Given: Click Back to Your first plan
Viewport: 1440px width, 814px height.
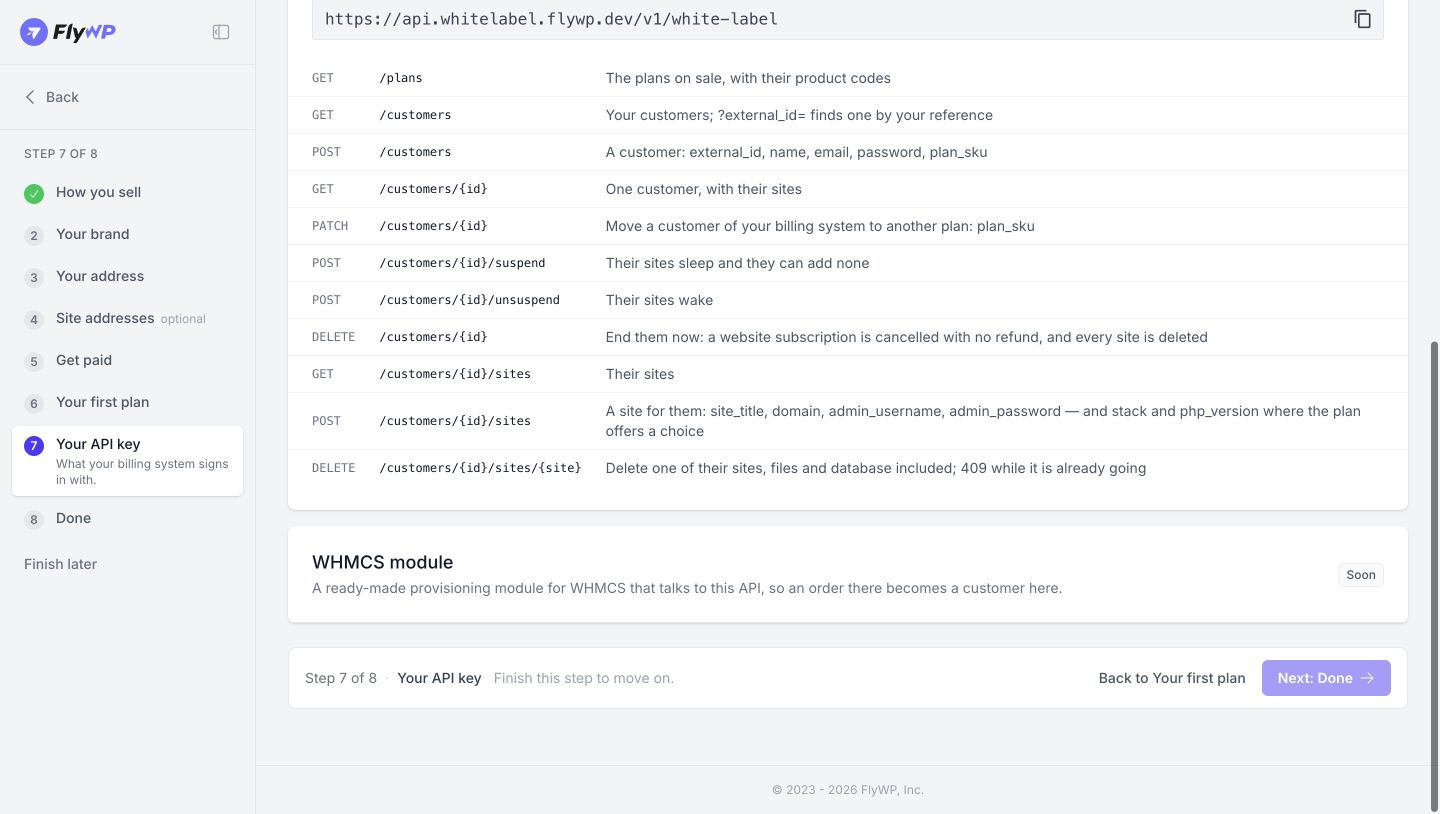Looking at the screenshot, I should (1172, 678).
